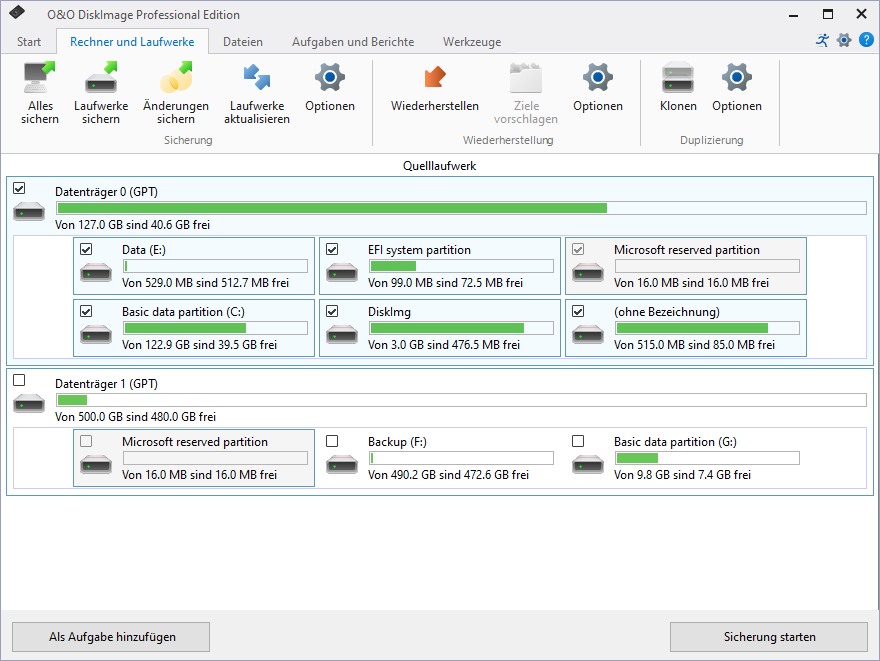Click the text 'Von 99.0 MB sind 72.5 MB frei'
The width and height of the screenshot is (880, 661).
[x=446, y=283]
